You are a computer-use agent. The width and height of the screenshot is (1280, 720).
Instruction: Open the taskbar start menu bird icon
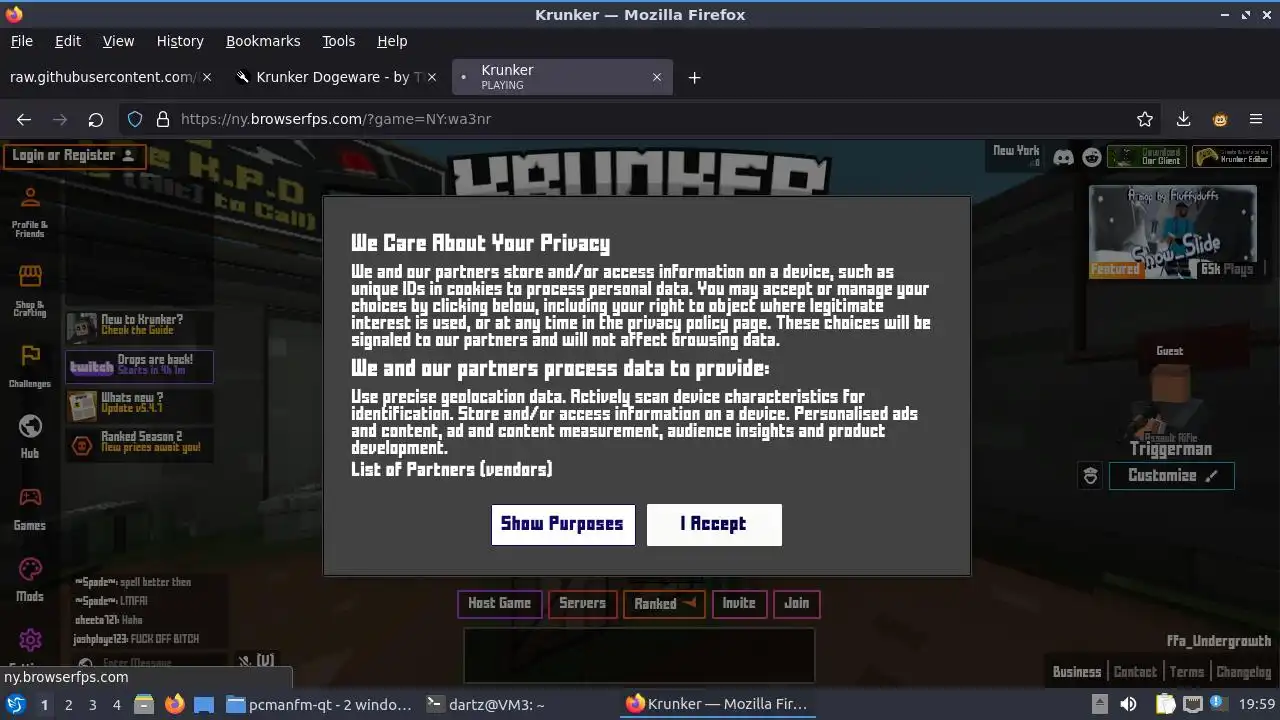(16, 704)
